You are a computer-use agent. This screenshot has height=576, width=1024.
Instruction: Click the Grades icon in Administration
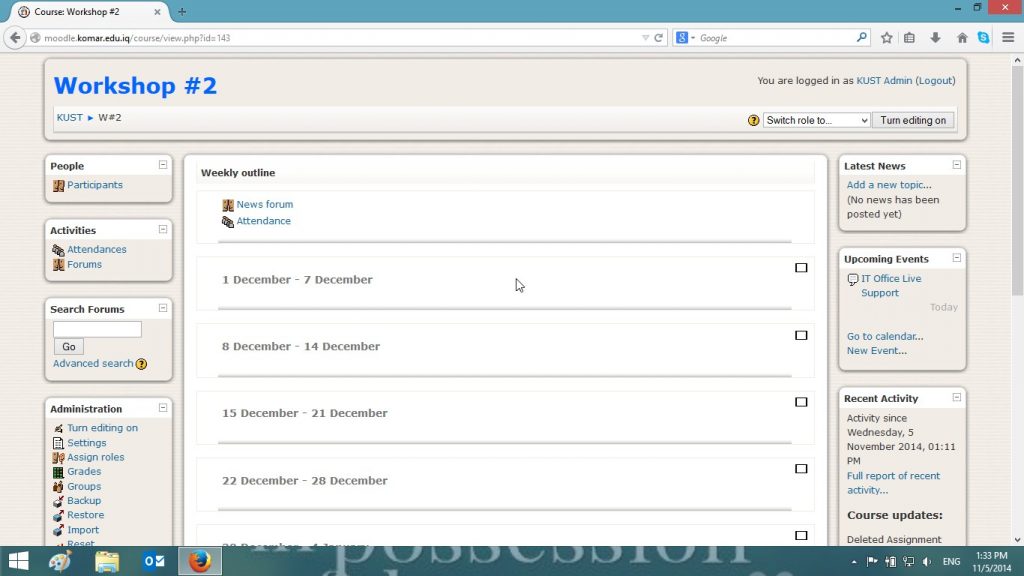point(59,472)
